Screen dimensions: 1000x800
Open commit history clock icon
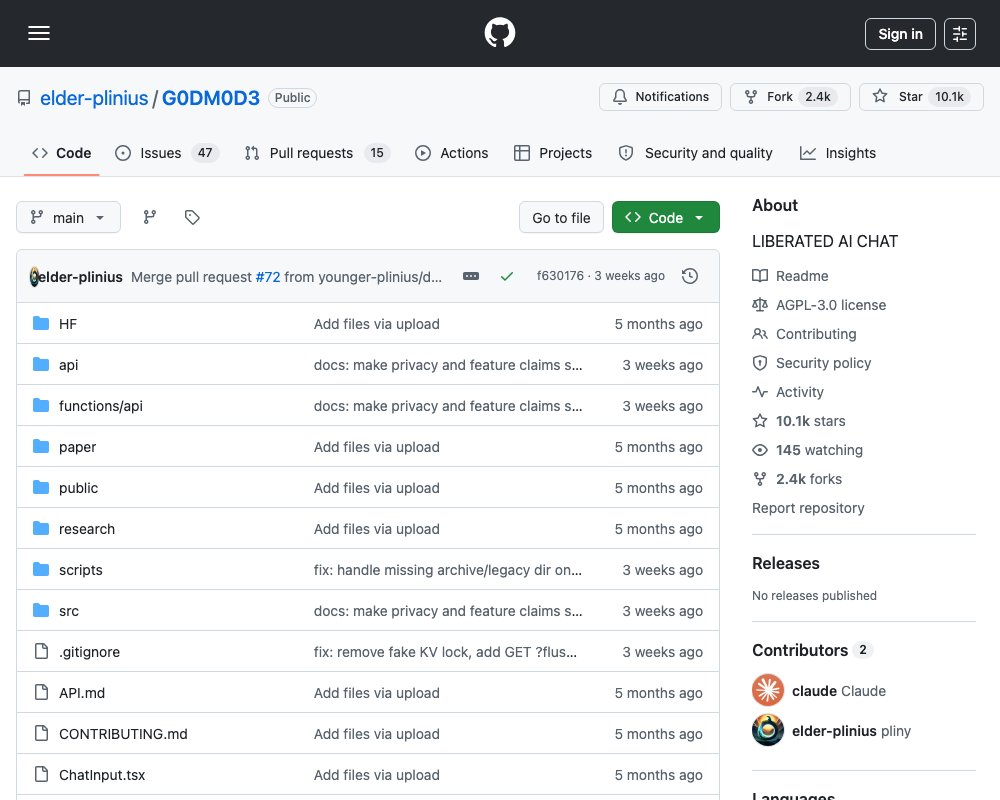tap(689, 276)
